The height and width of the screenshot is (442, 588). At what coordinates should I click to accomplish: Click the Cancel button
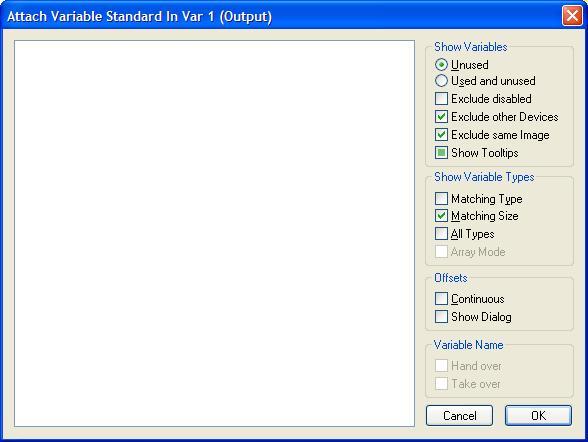point(459,415)
